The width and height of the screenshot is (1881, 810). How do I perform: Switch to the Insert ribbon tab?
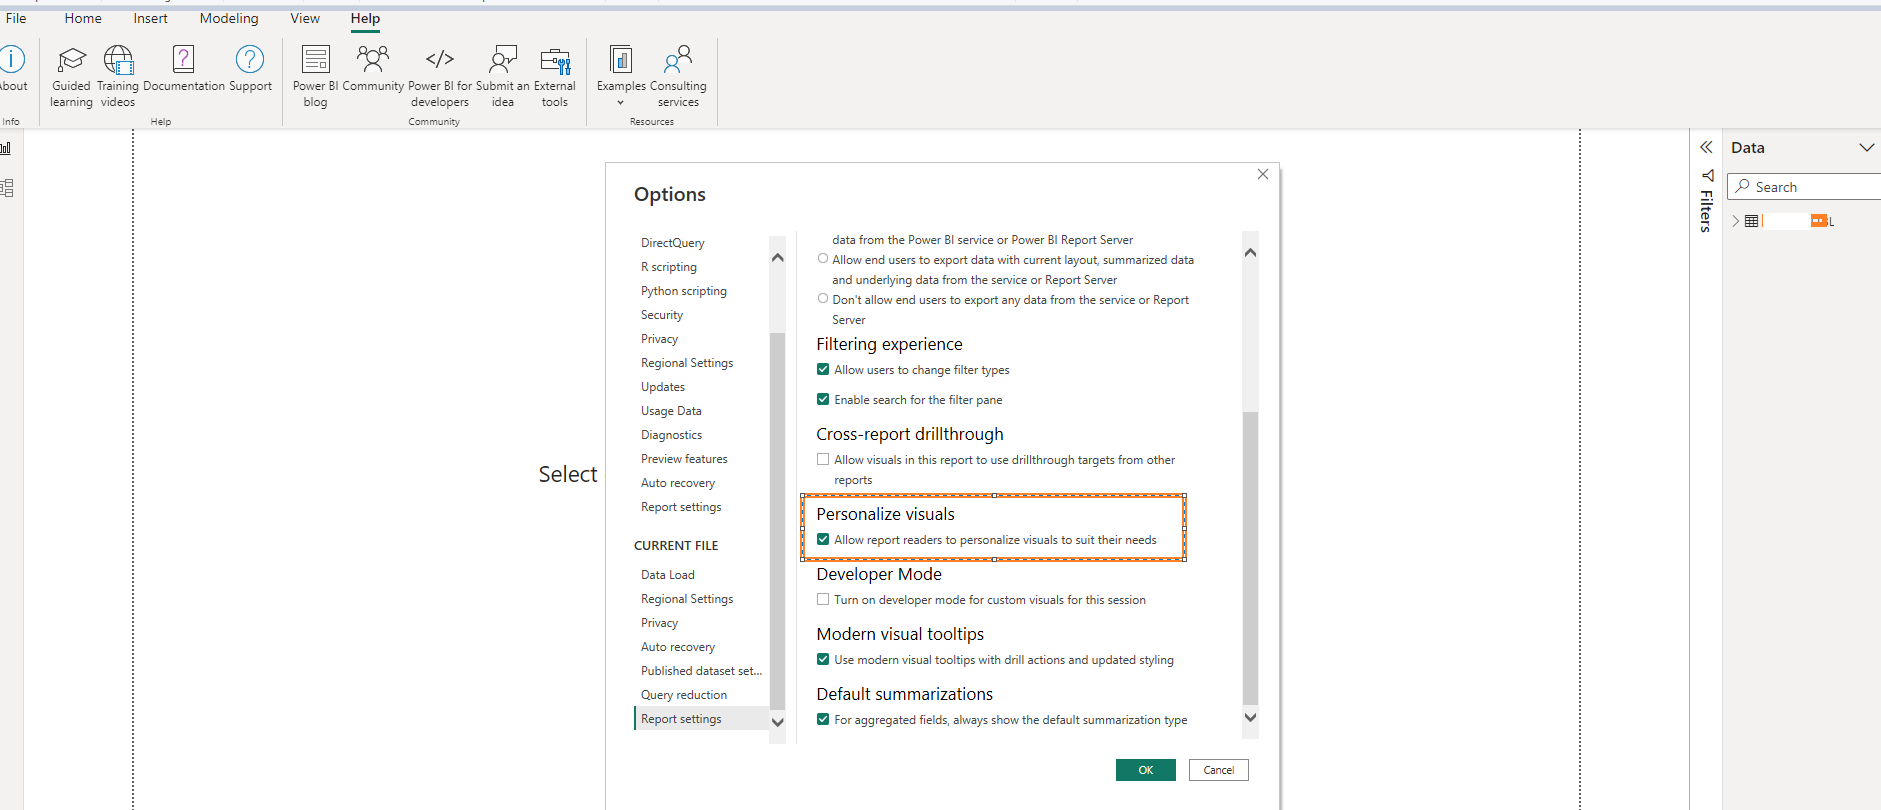point(151,19)
